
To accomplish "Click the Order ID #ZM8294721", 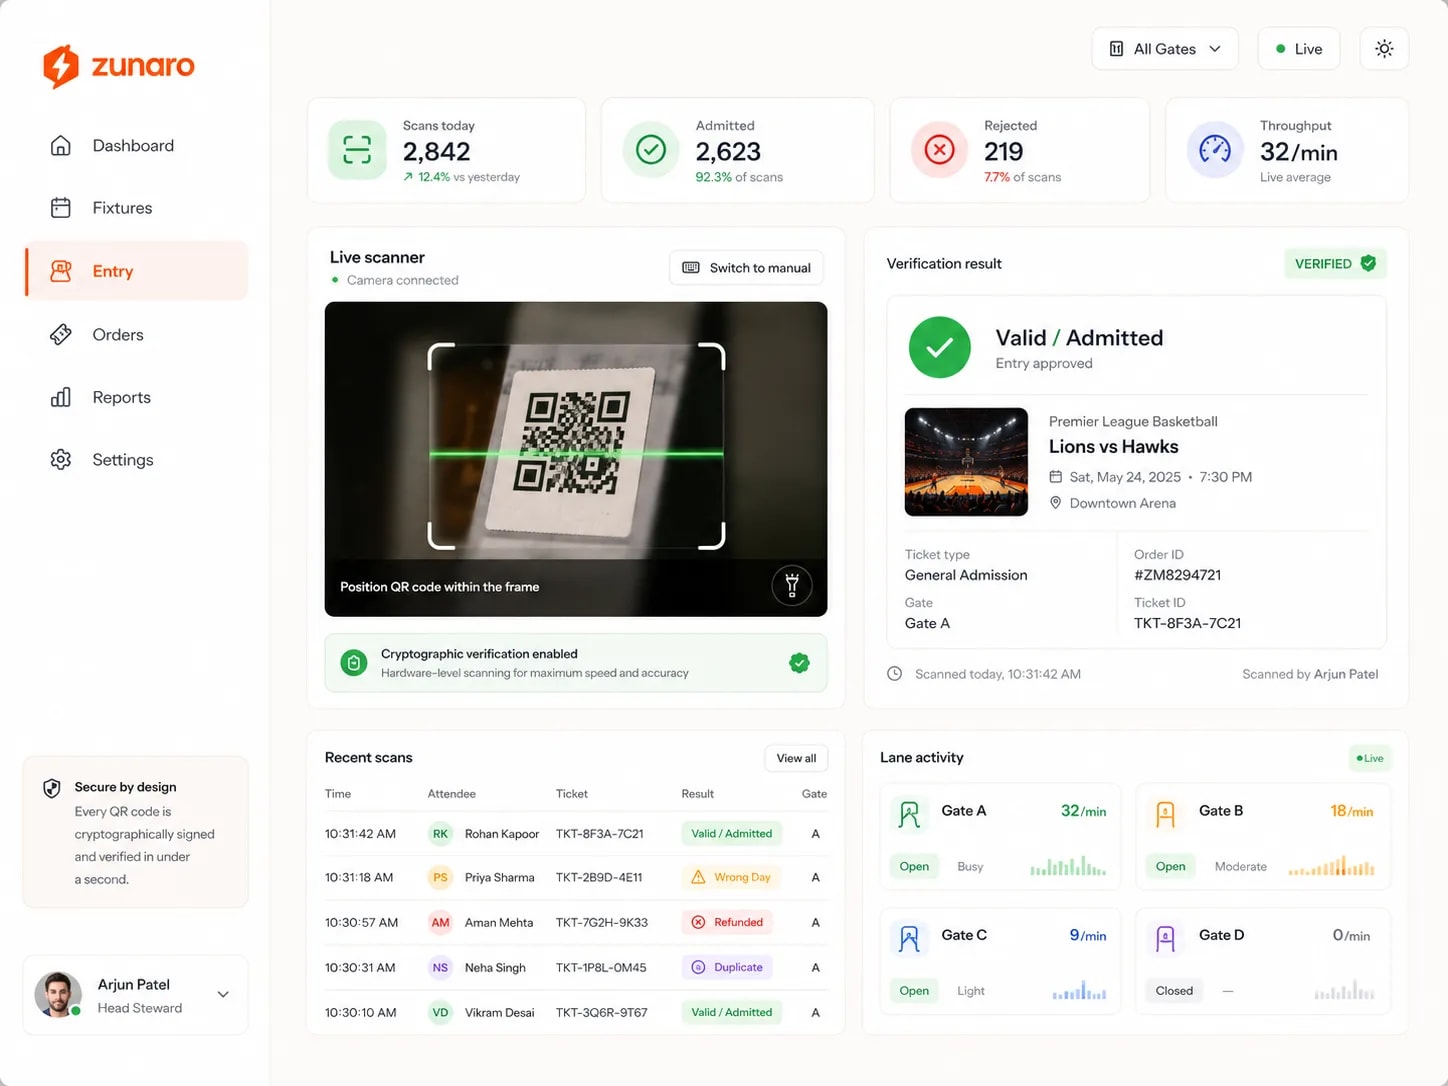I will click(x=1177, y=575).
